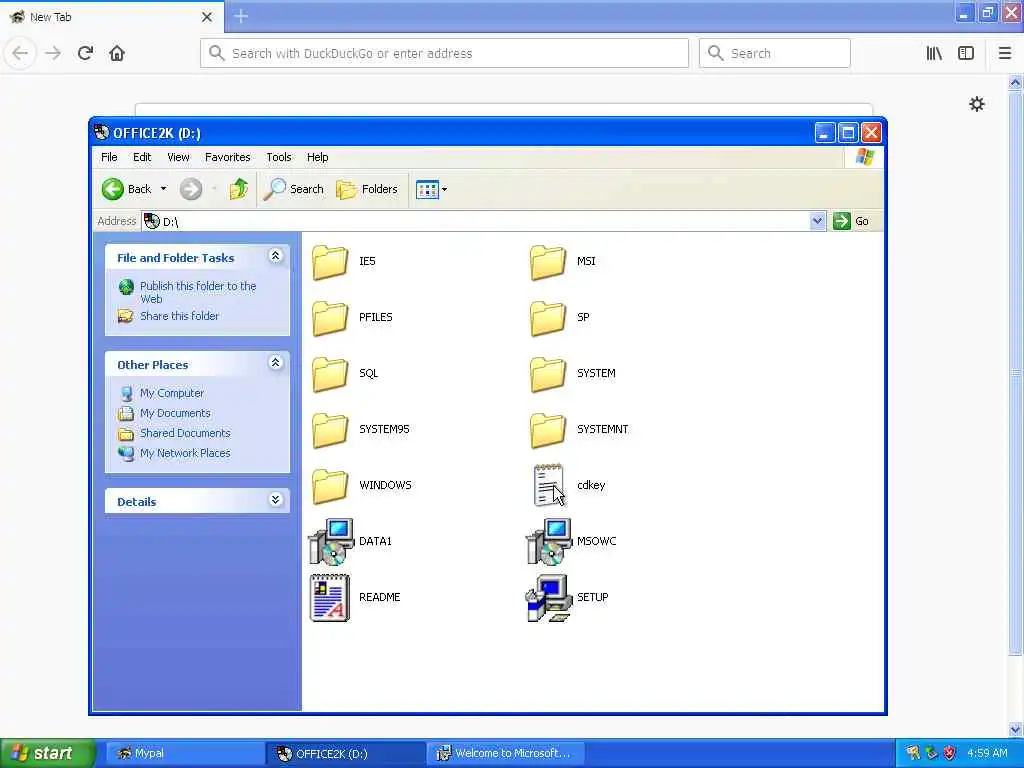This screenshot has height=768, width=1024.
Task: Close the New Tab tab
Action: tap(207, 17)
